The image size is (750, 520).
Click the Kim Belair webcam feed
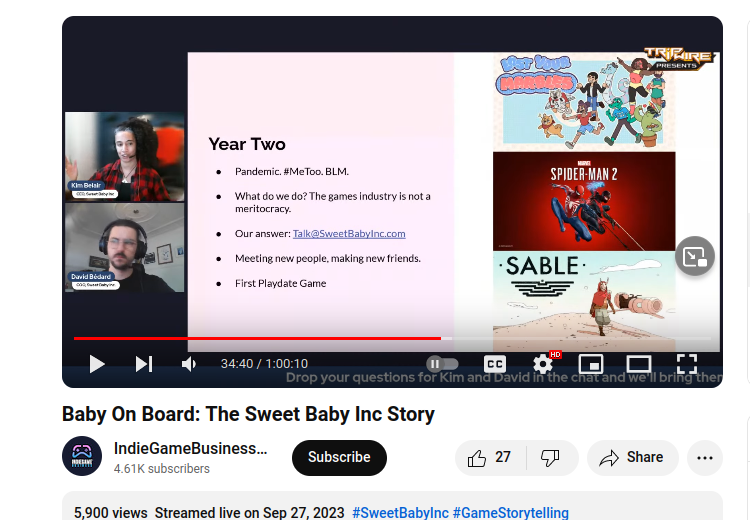coord(124,156)
